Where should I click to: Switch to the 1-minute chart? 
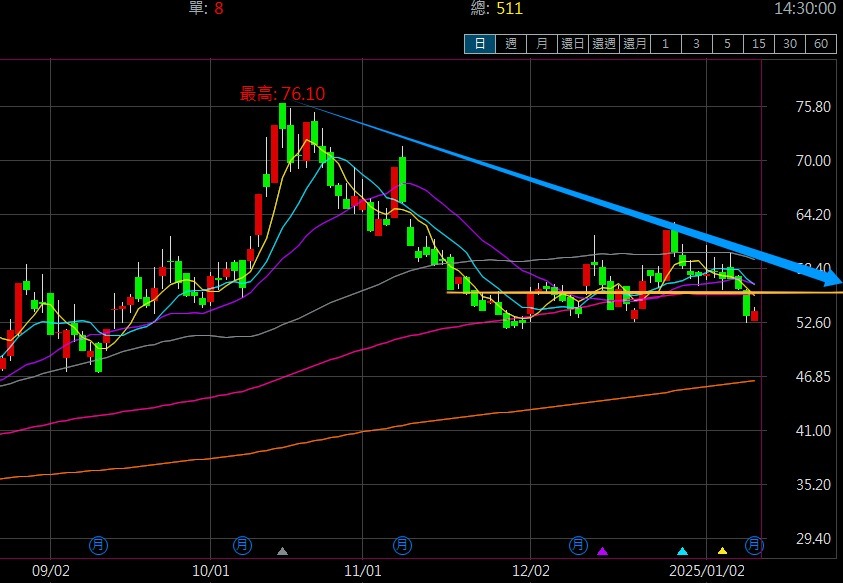[x=666, y=43]
